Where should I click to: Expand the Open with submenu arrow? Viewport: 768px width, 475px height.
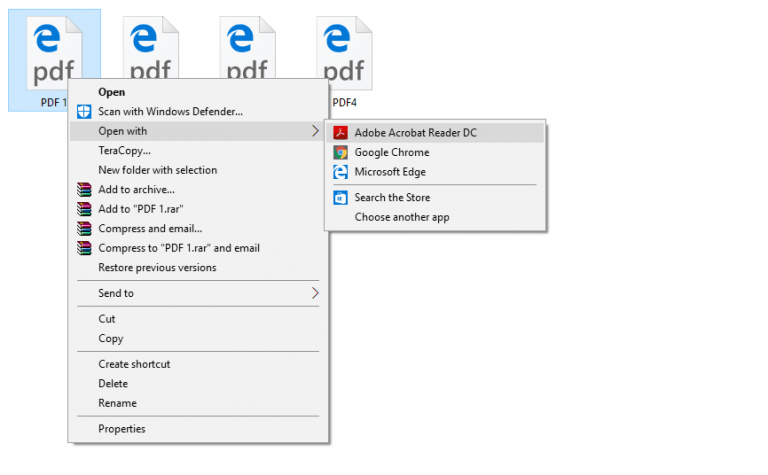[x=315, y=131]
